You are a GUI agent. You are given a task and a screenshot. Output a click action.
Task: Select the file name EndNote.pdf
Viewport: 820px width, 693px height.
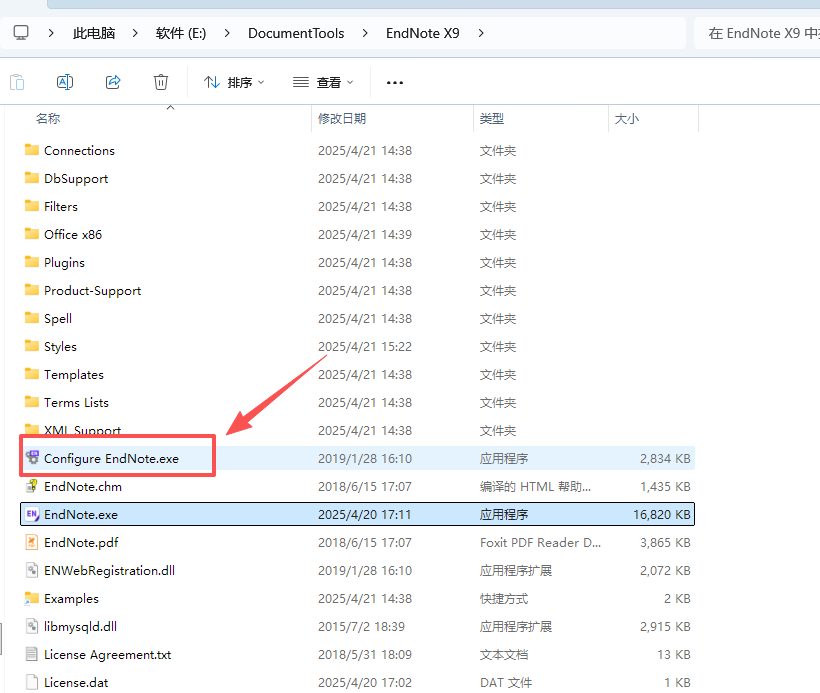coord(81,543)
